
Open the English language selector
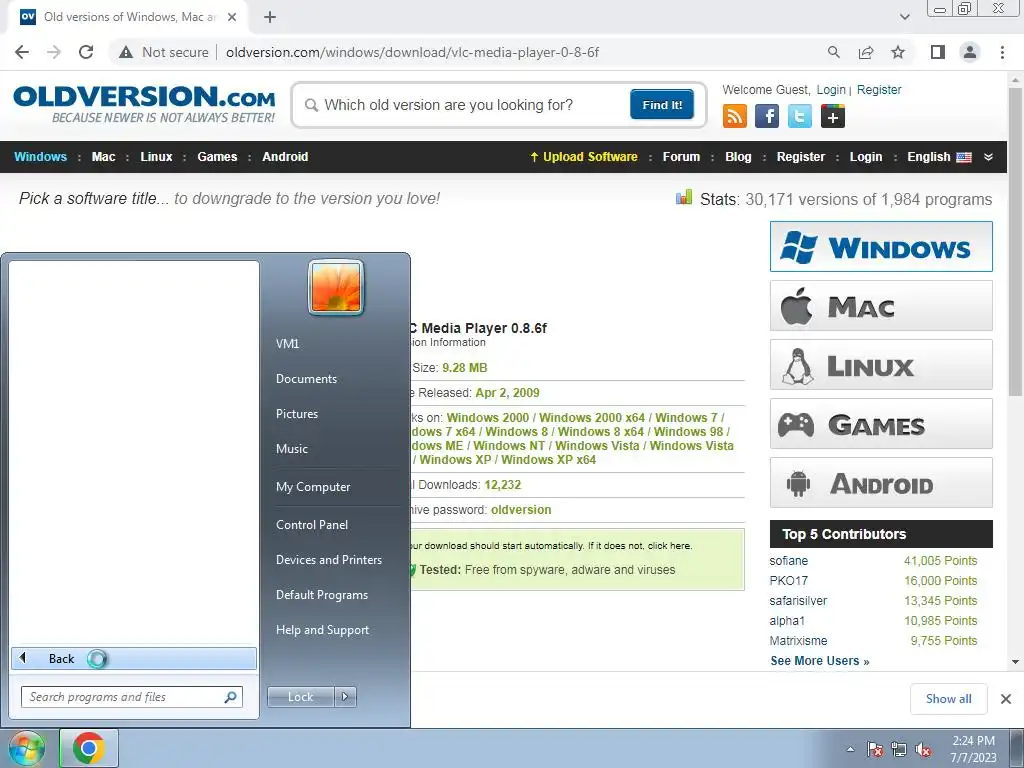[939, 157]
